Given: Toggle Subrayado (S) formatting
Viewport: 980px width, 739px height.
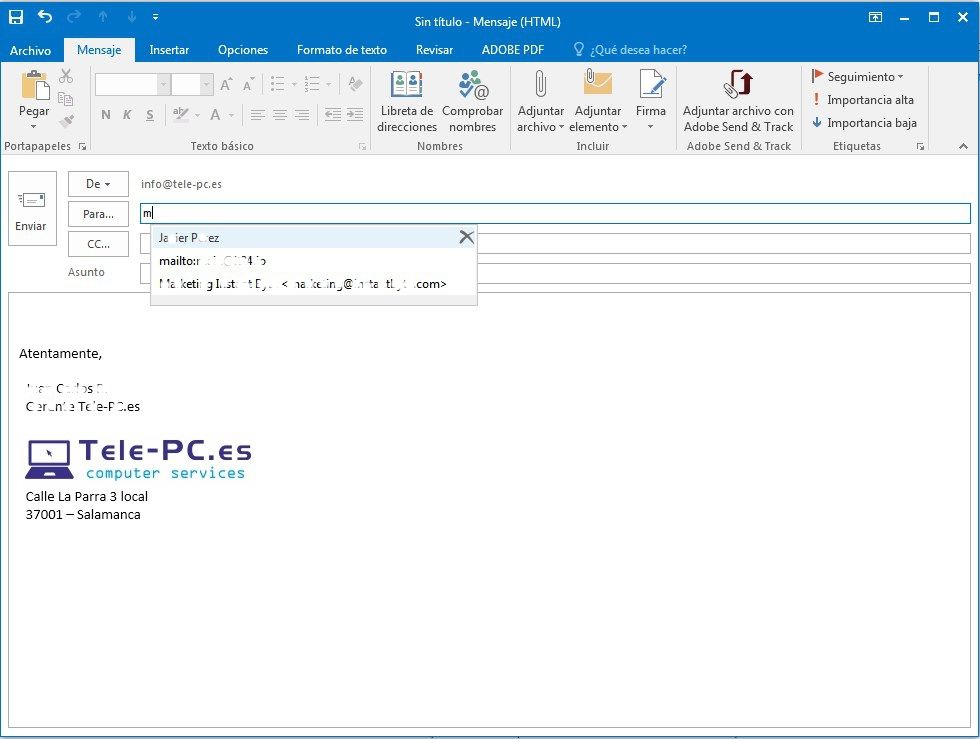Looking at the screenshot, I should tap(149, 114).
